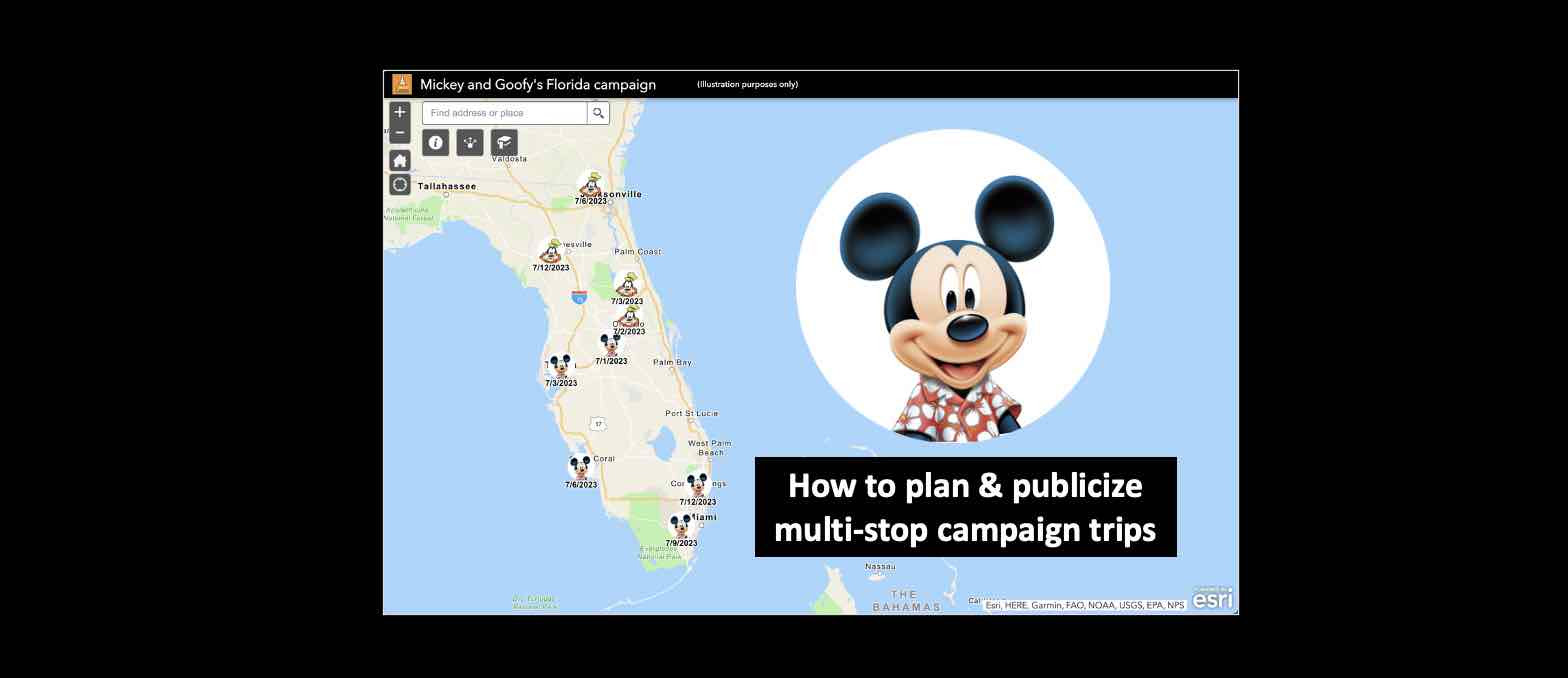Select Goofy marker dated 7/12/2023 near Gainesville
The width and height of the screenshot is (1568, 678).
click(x=550, y=251)
